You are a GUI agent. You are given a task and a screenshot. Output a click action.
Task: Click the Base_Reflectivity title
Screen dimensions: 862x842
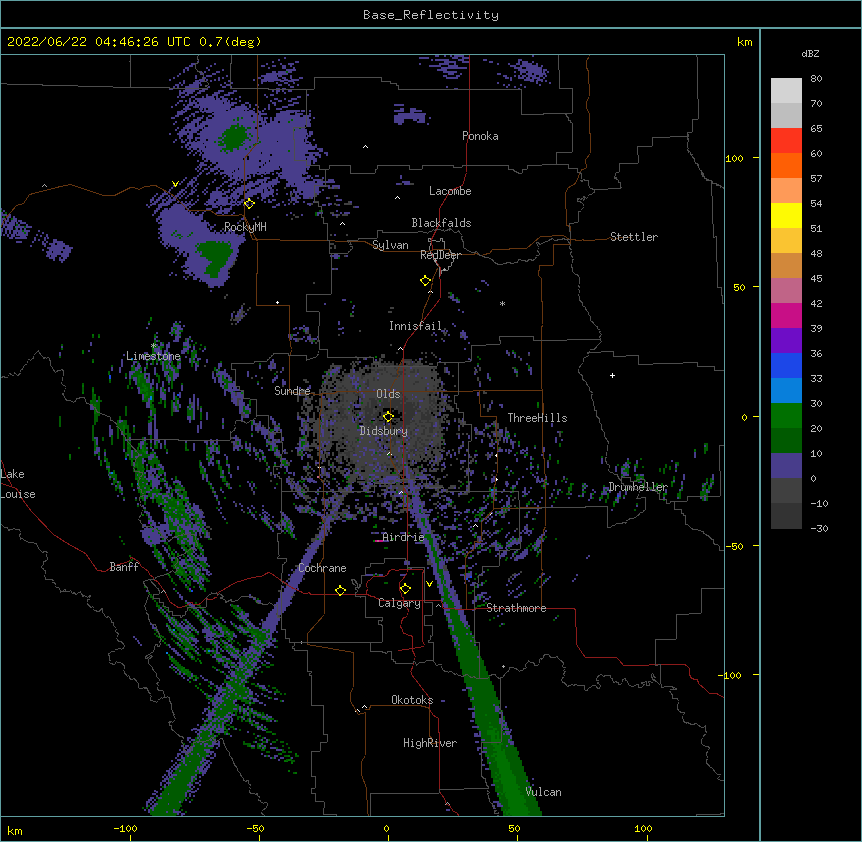(431, 15)
